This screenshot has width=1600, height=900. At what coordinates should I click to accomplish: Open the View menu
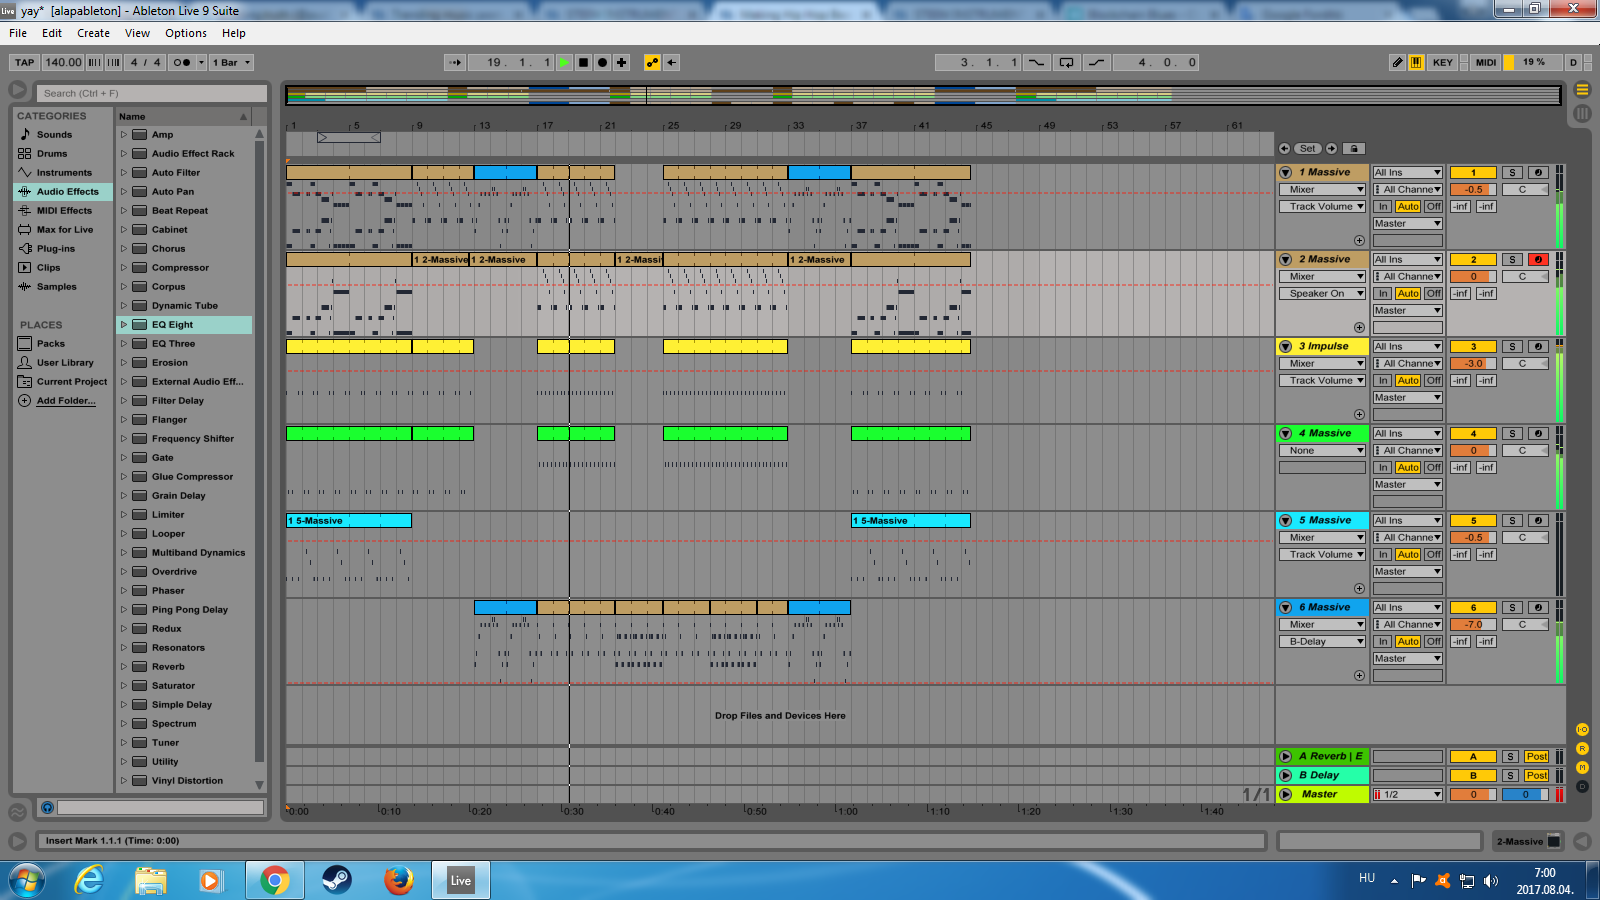tap(137, 33)
